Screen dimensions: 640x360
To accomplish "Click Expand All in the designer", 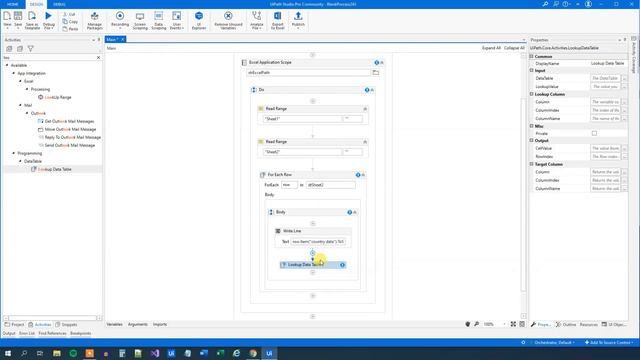I will 491,48.
